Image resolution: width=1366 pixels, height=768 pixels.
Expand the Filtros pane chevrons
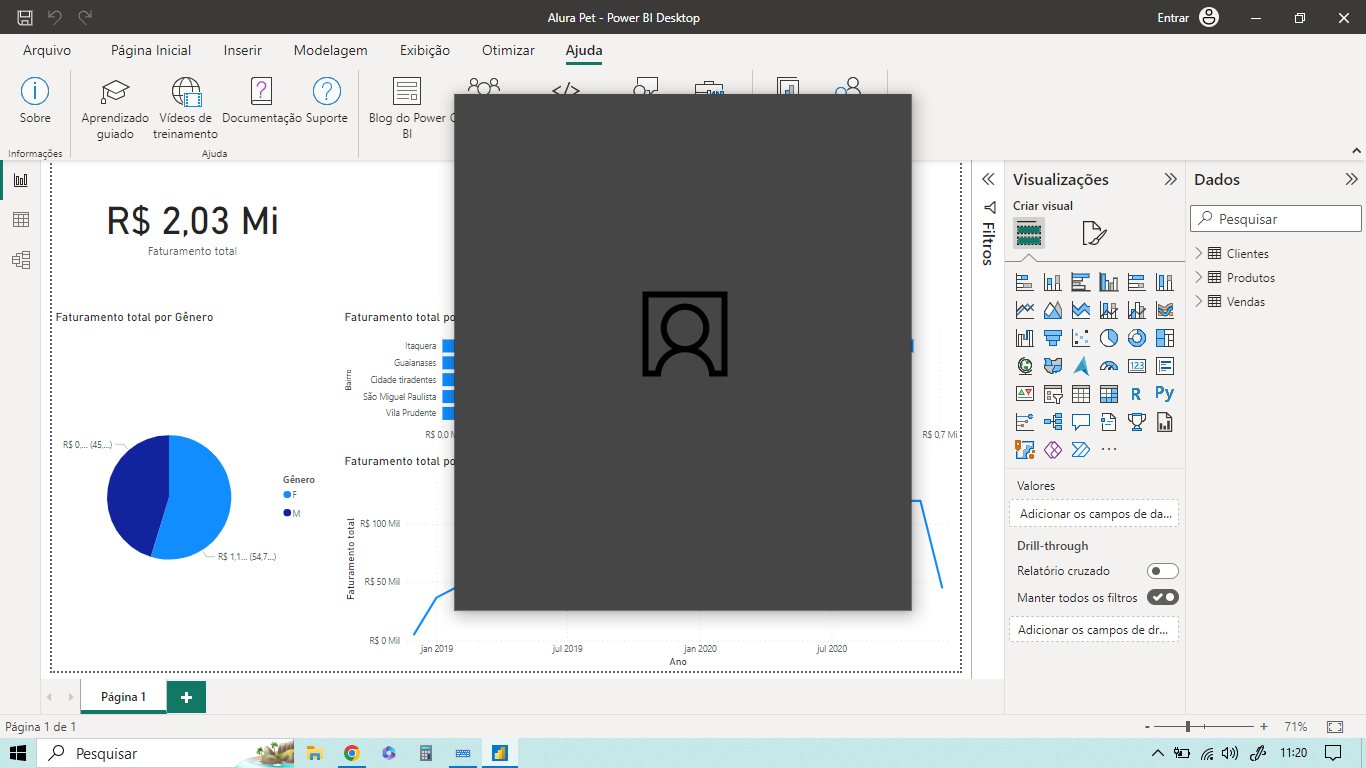988,179
